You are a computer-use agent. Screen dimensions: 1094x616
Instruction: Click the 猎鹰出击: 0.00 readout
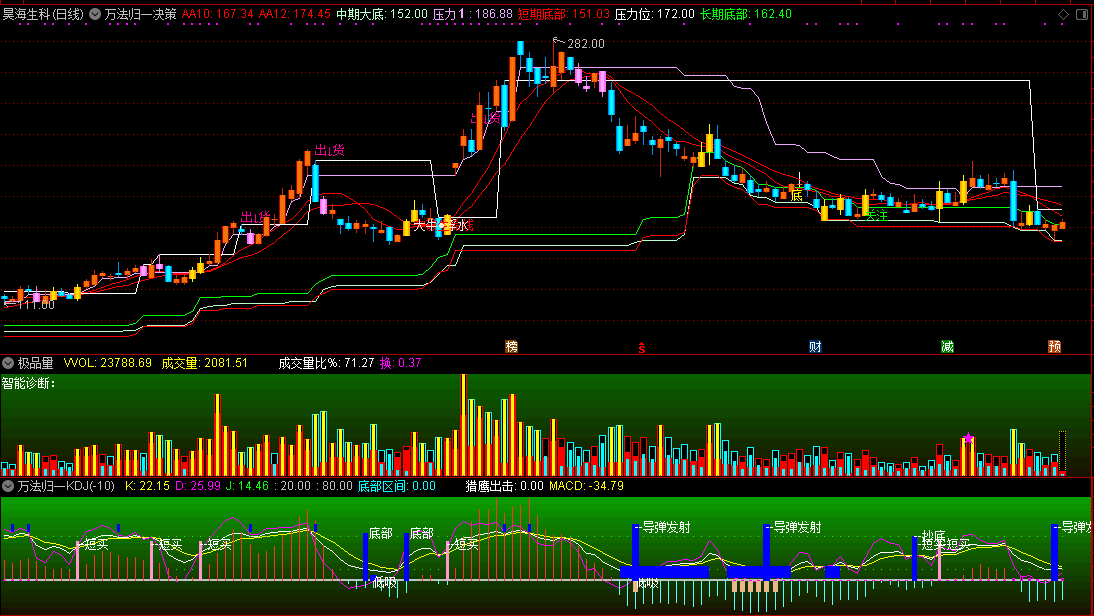click(x=504, y=486)
